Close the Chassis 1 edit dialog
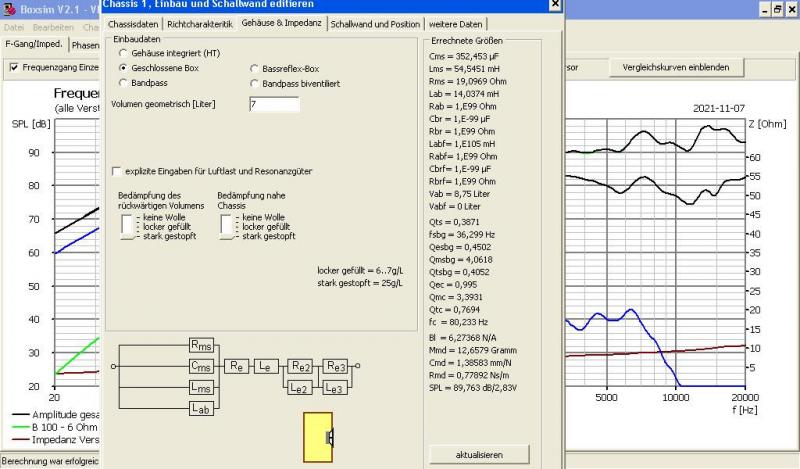 tap(556, 6)
